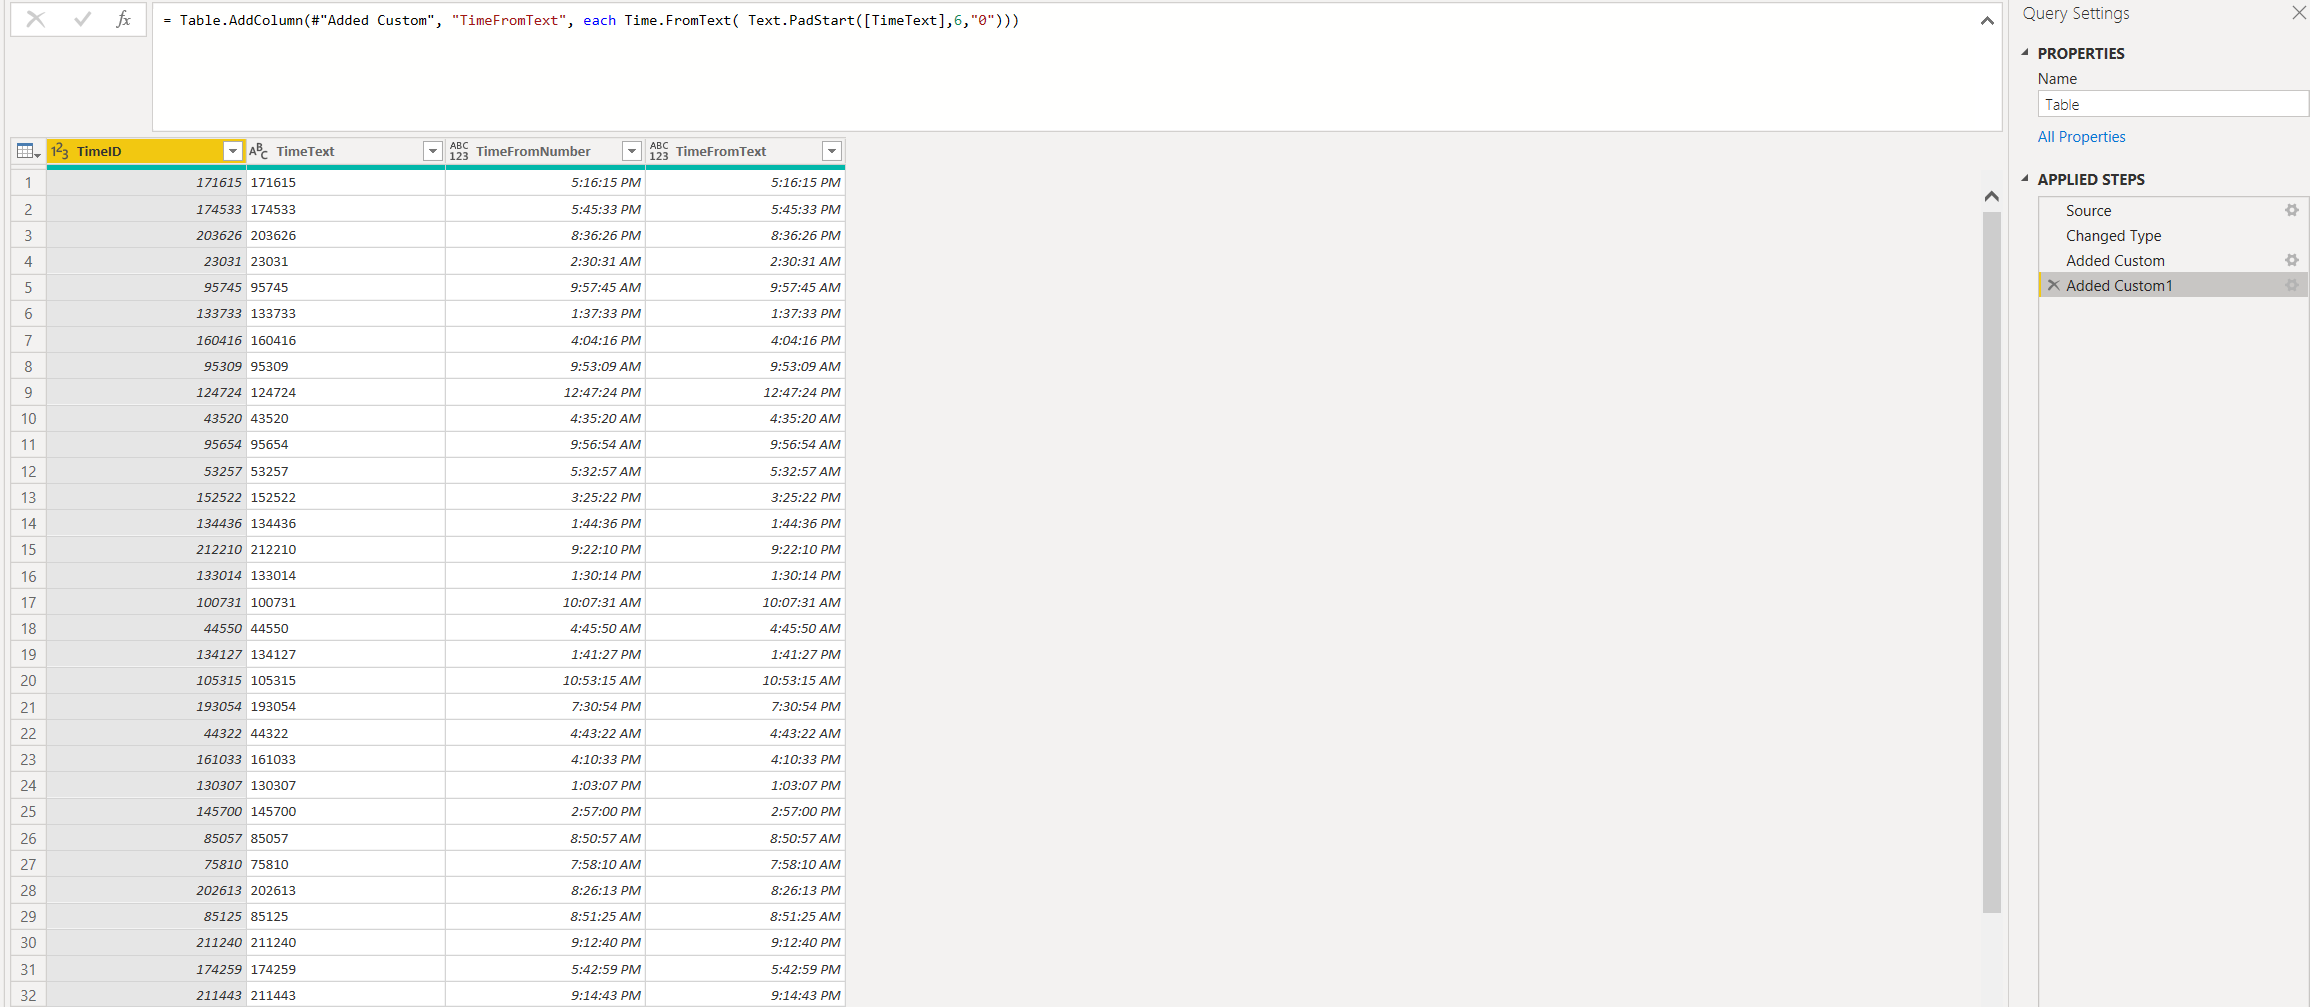Click TimeID cell 95745

[146, 288]
